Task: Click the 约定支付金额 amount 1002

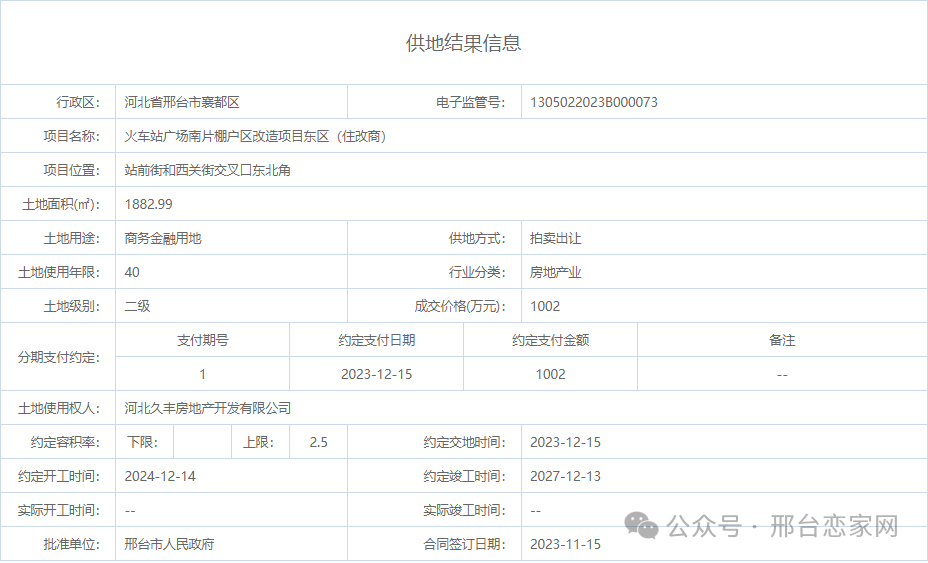Action: coord(550,375)
